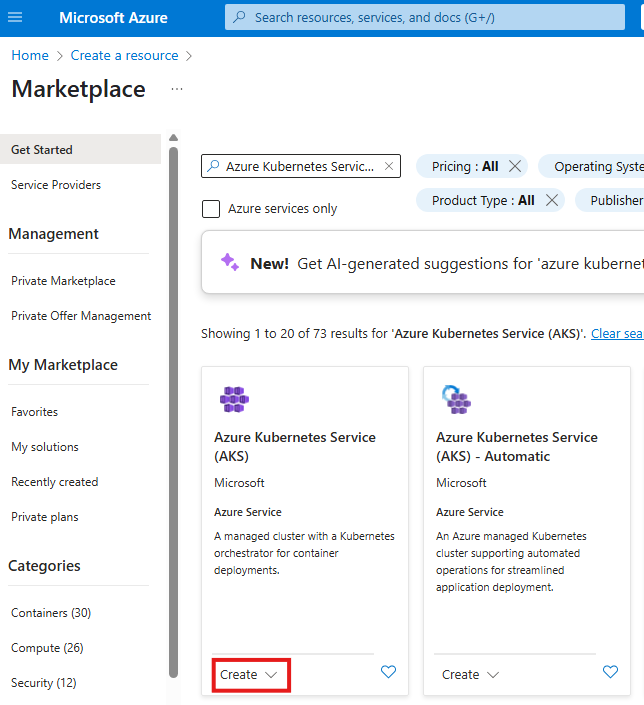Open the Pricing : All filter
Viewport: 644px width, 705px height.
pyautogui.click(x=465, y=166)
